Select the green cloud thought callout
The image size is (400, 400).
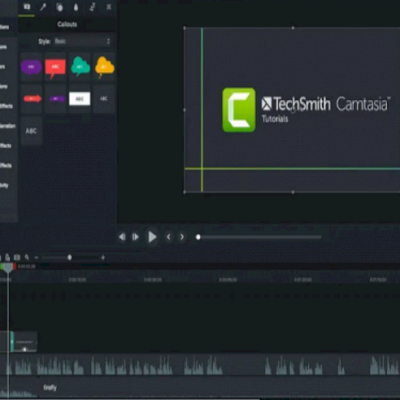point(80,67)
